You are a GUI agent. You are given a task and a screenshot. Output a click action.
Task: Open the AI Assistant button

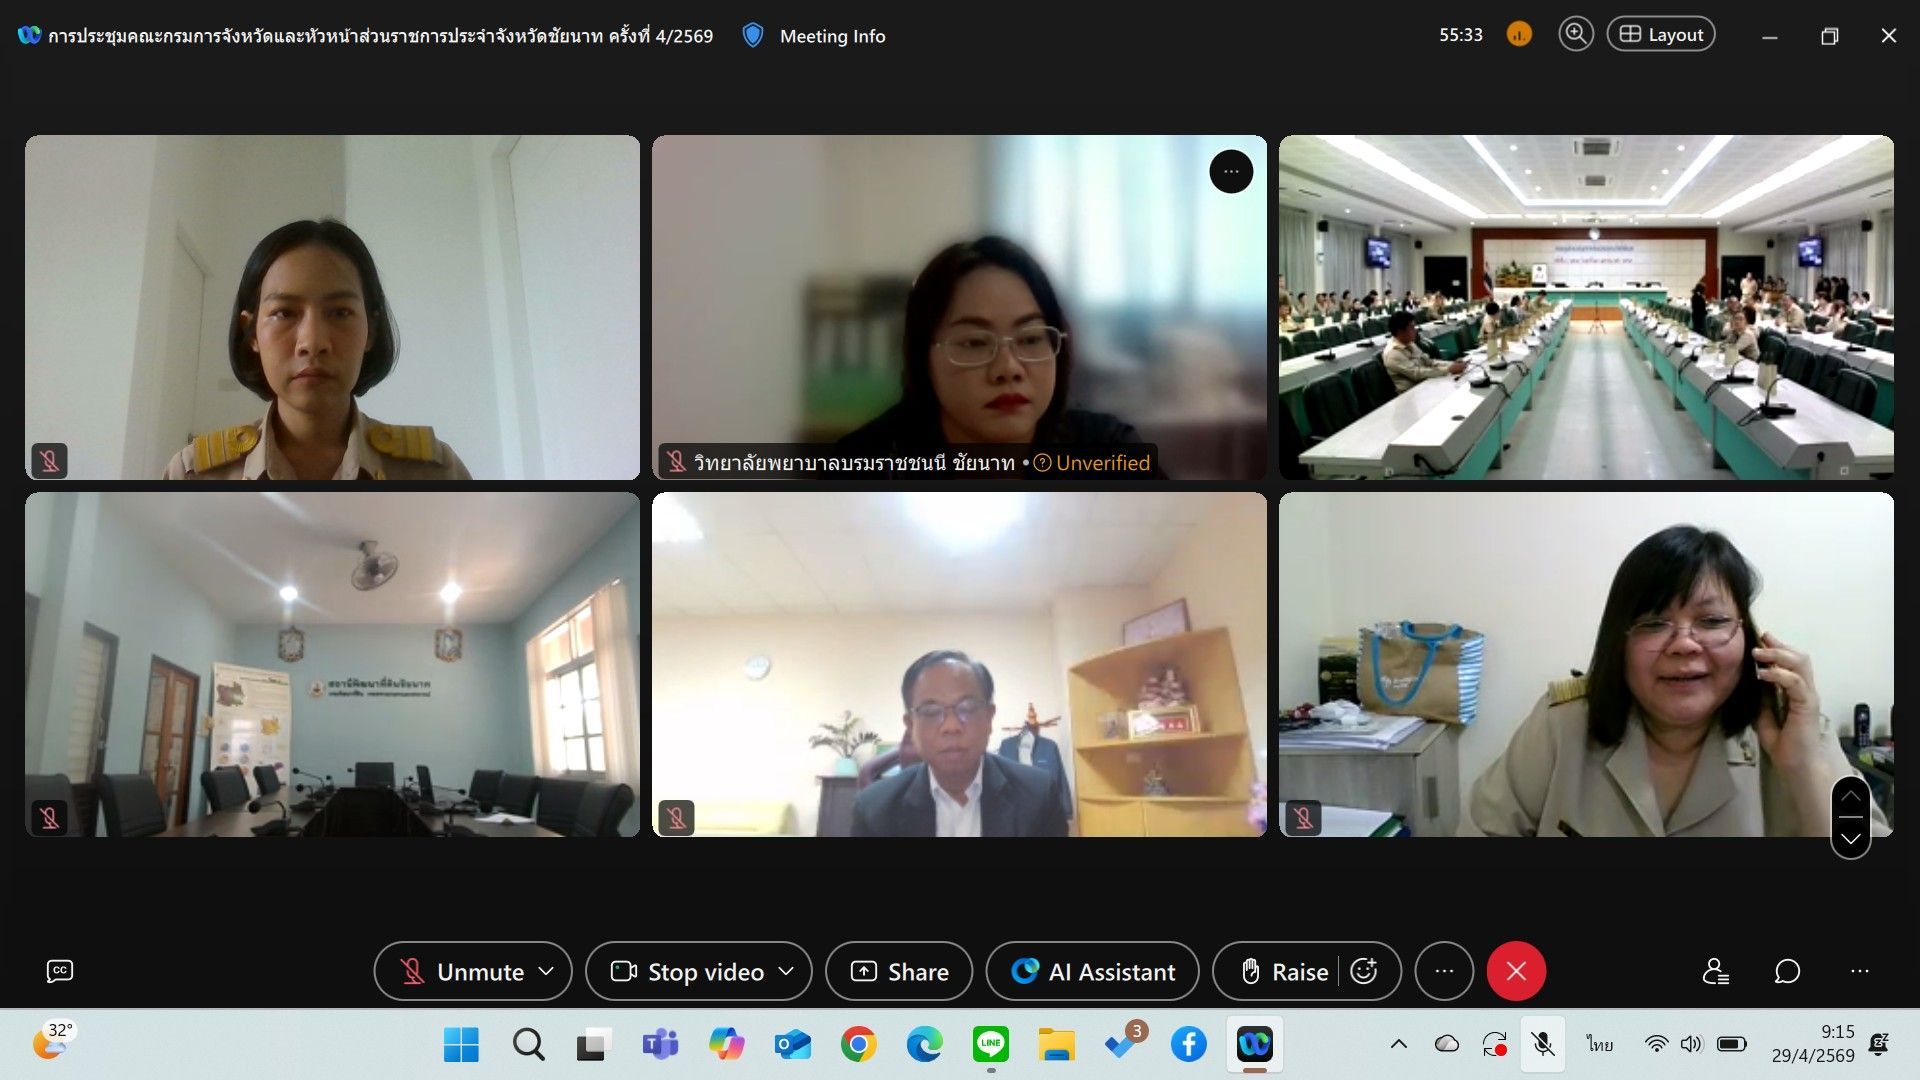click(x=1092, y=971)
